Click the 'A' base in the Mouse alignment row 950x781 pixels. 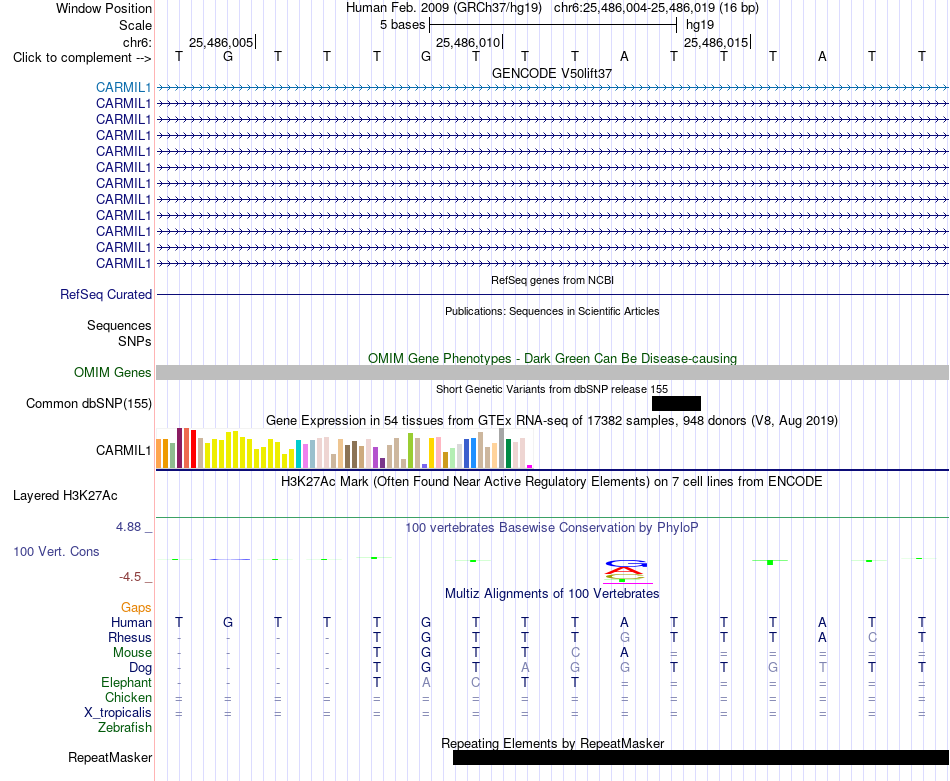624,653
